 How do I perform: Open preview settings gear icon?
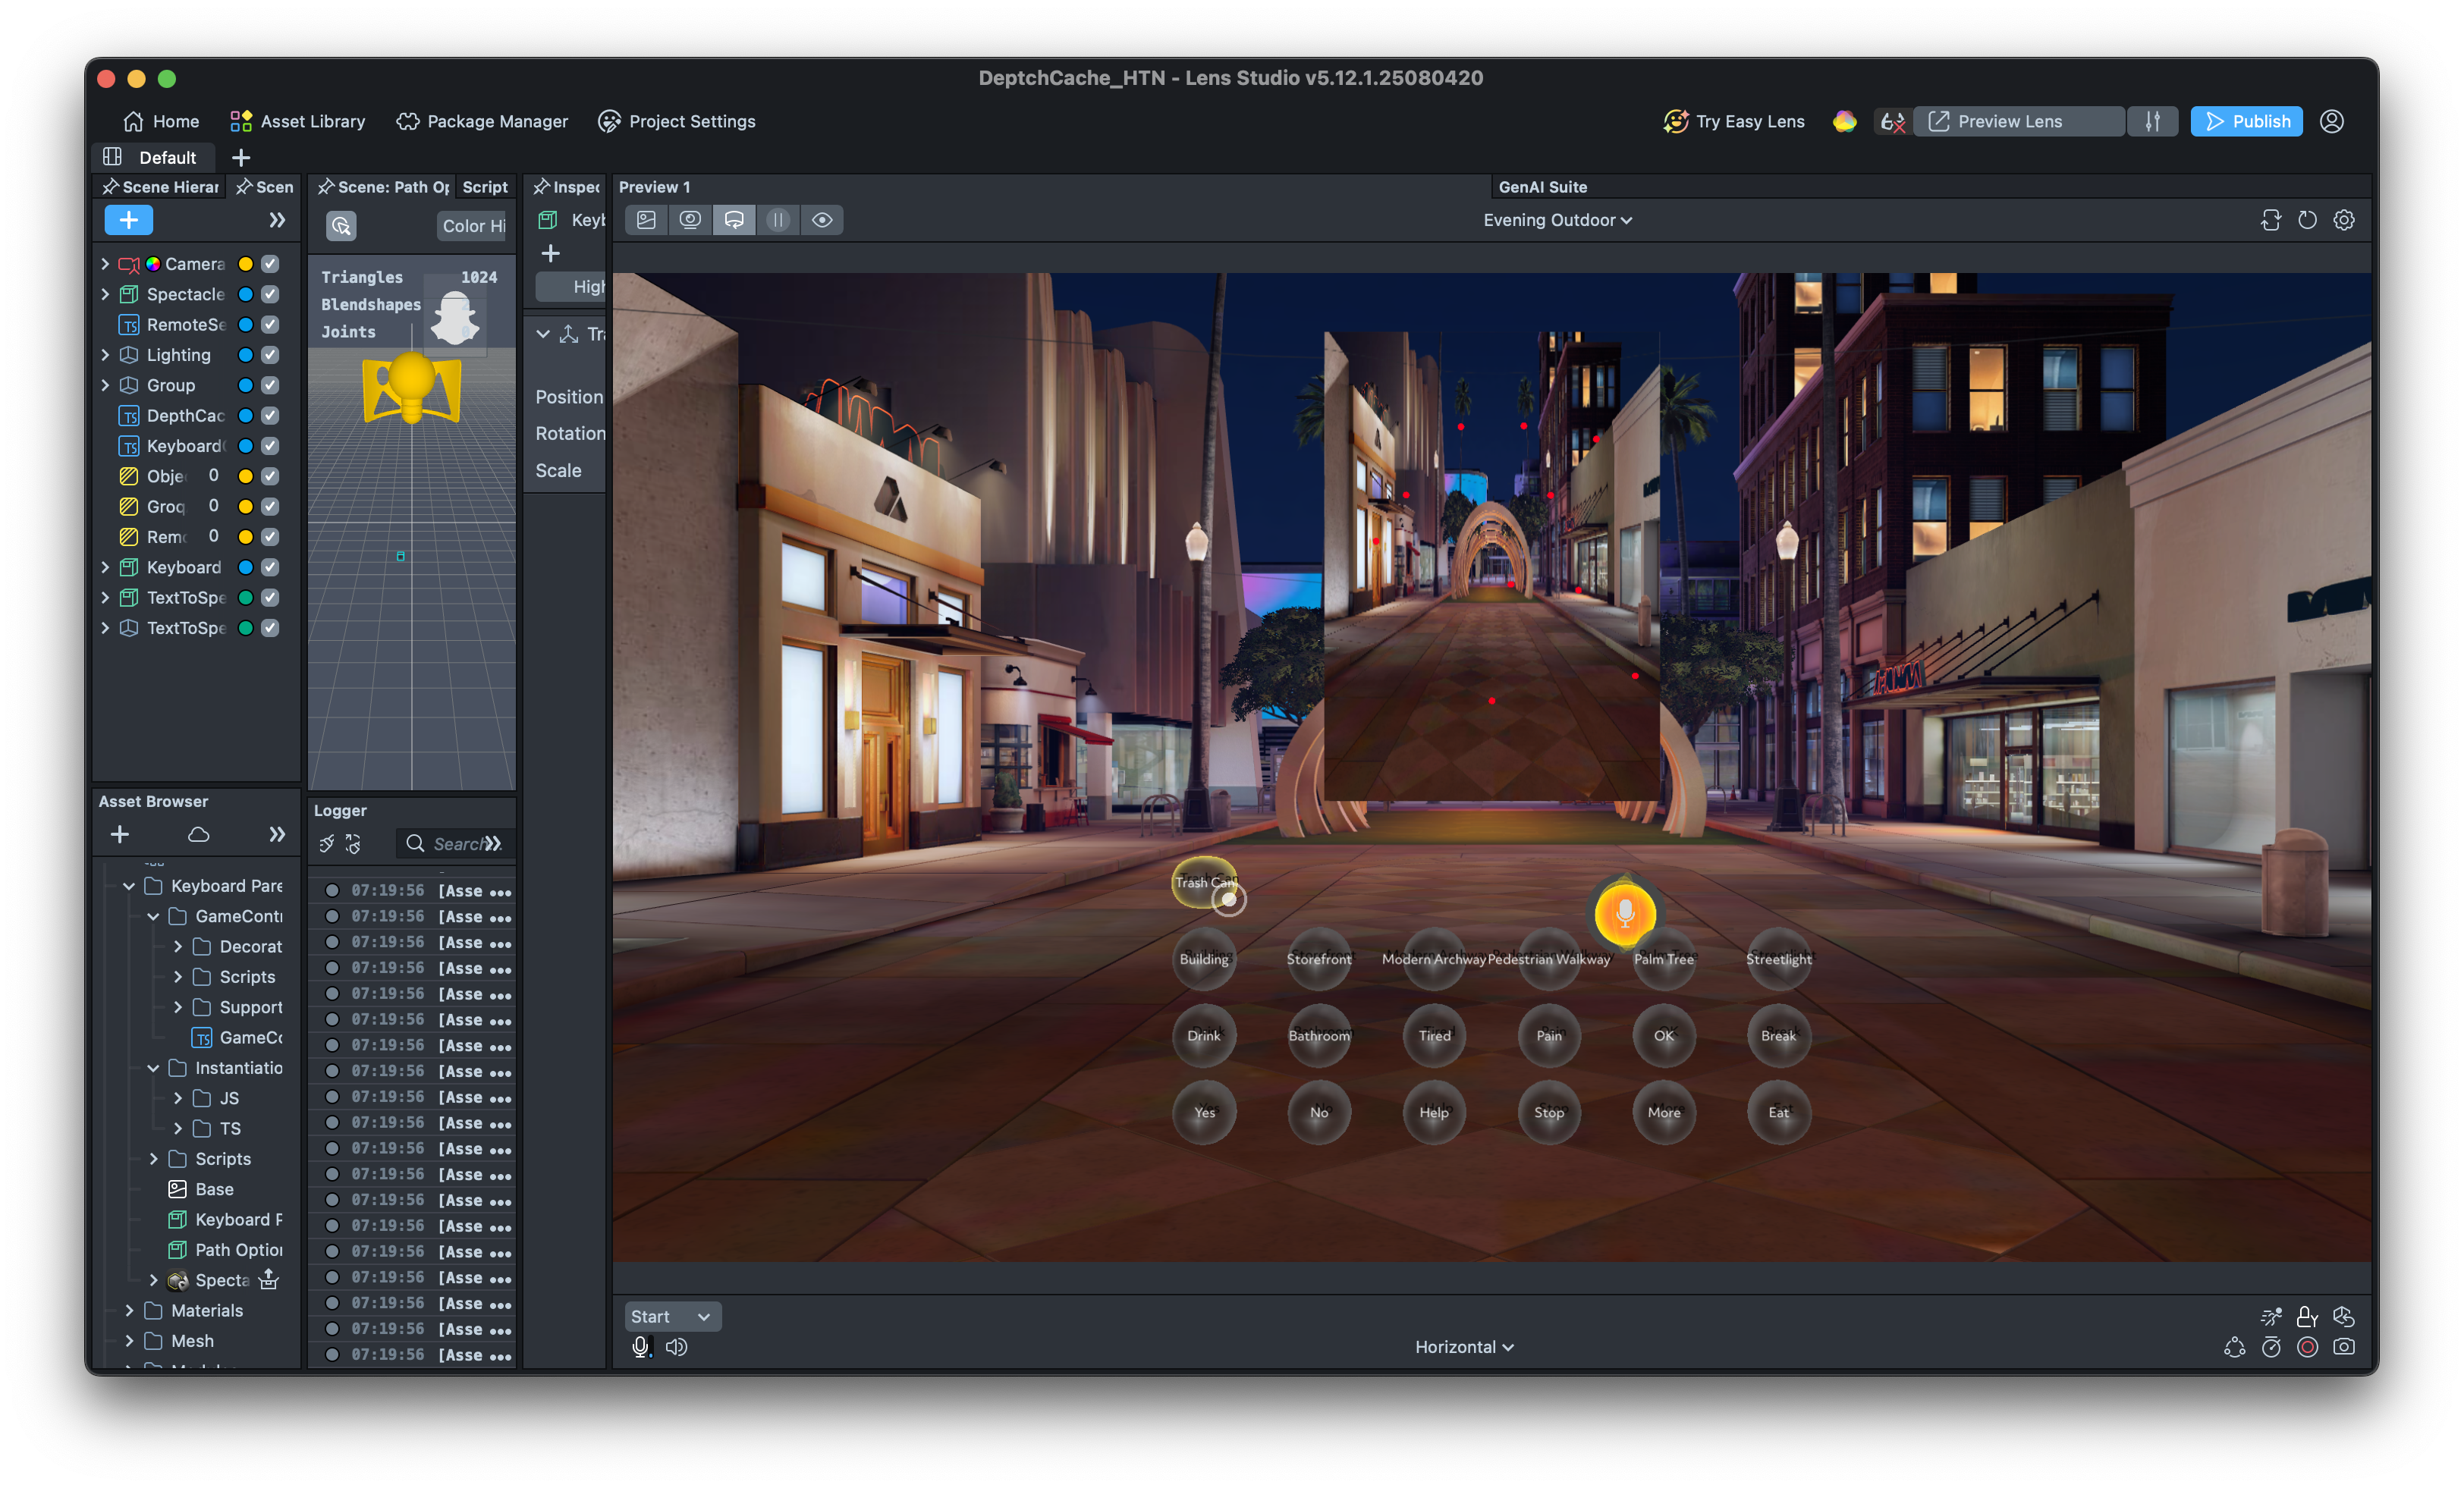pos(2343,220)
